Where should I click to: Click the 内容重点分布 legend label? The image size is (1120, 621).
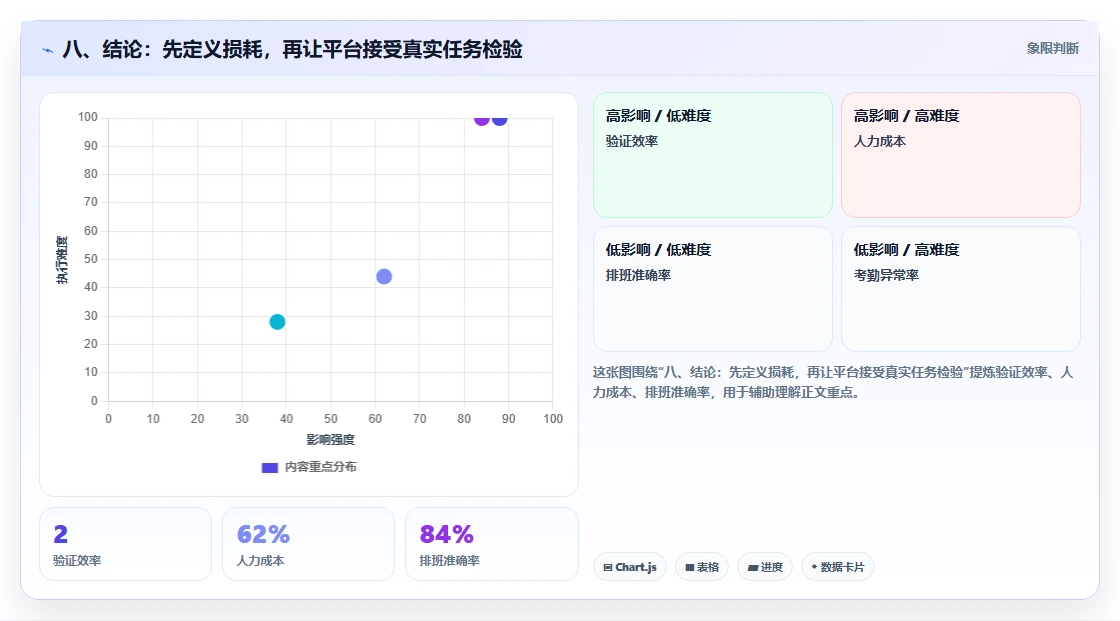320,467
